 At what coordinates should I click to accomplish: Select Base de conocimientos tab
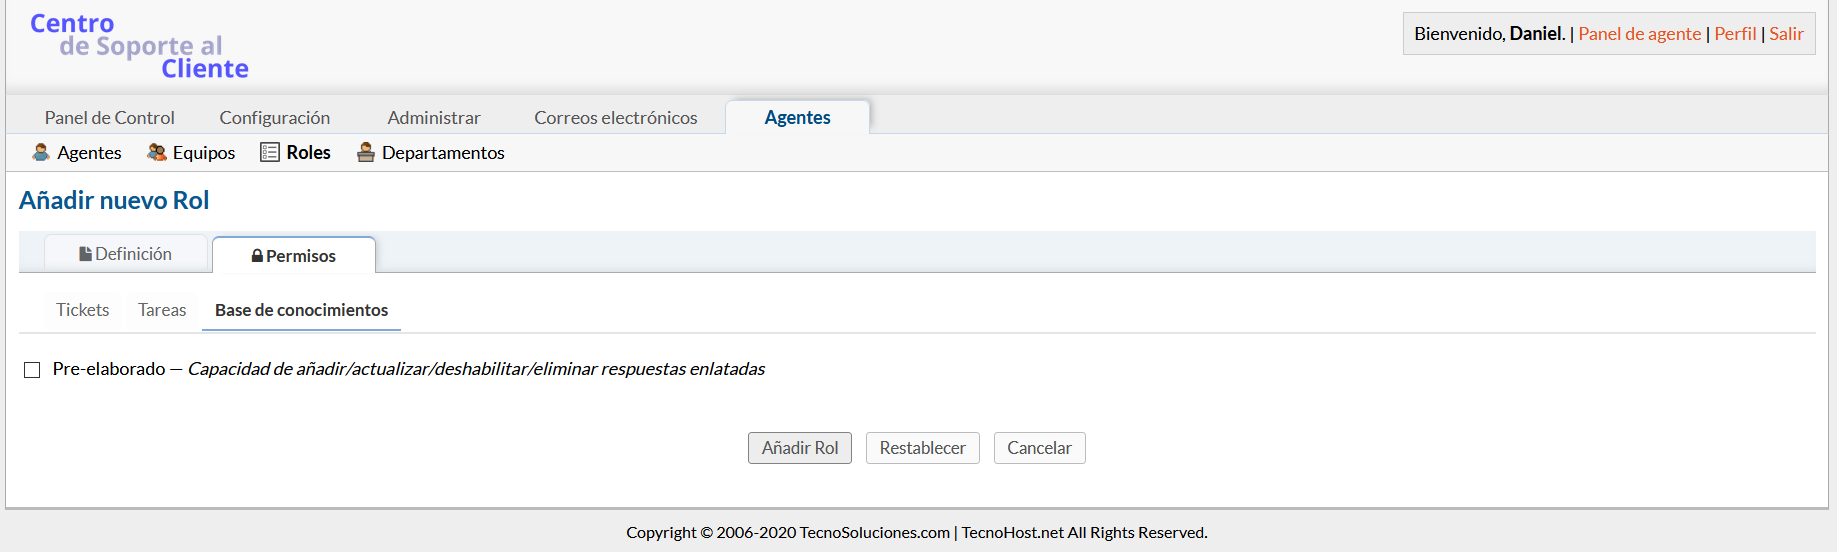point(301,310)
